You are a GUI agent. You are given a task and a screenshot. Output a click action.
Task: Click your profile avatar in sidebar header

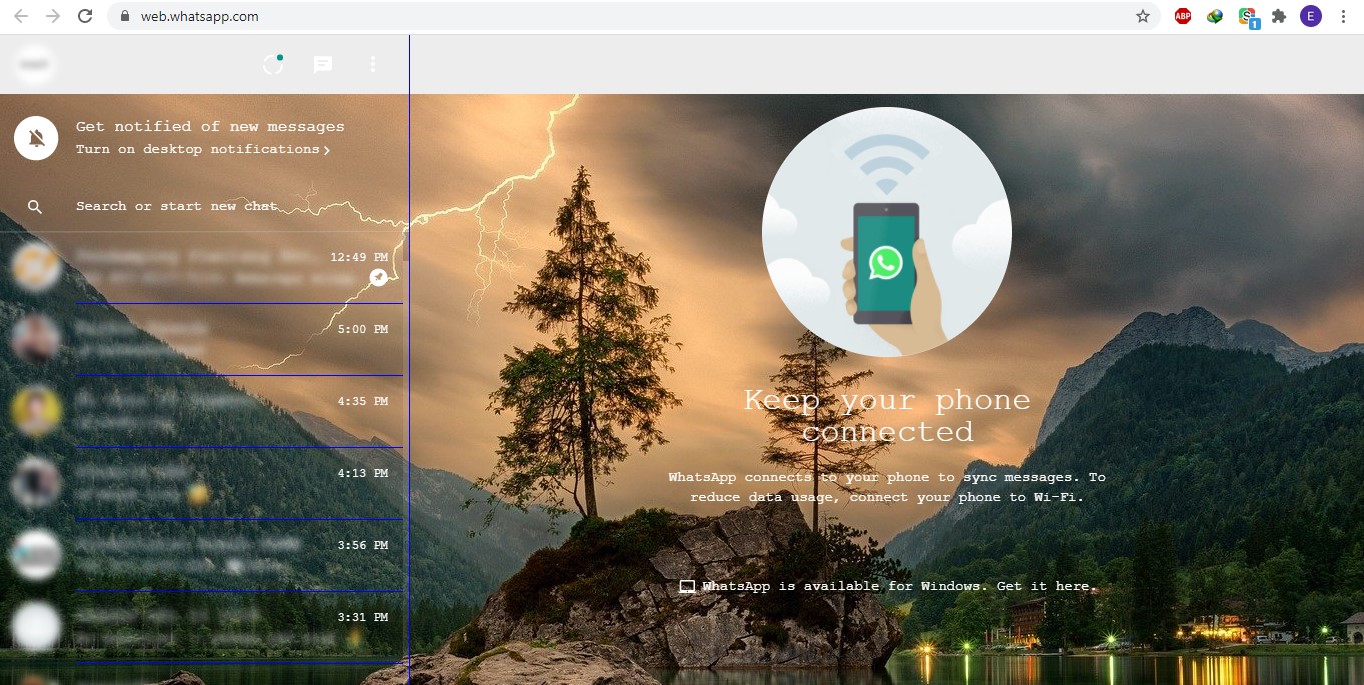[35, 65]
